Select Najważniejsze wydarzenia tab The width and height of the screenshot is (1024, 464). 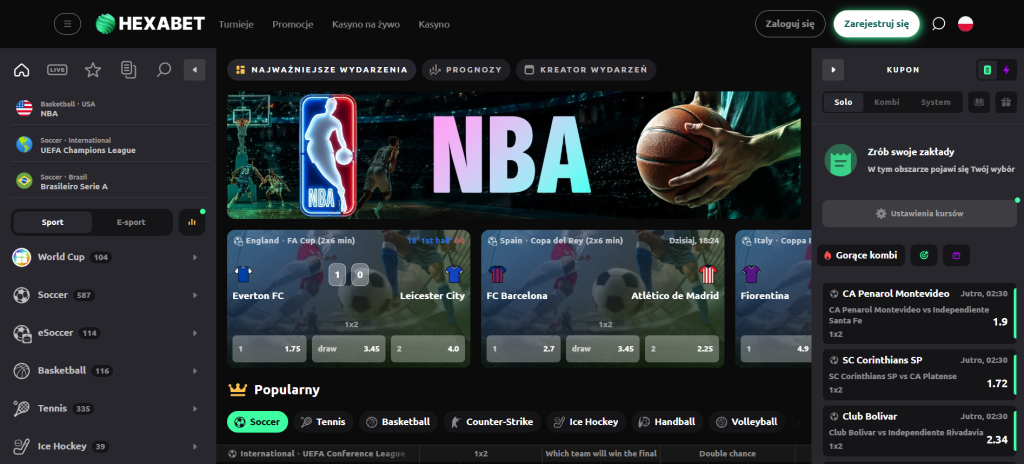tap(321, 70)
